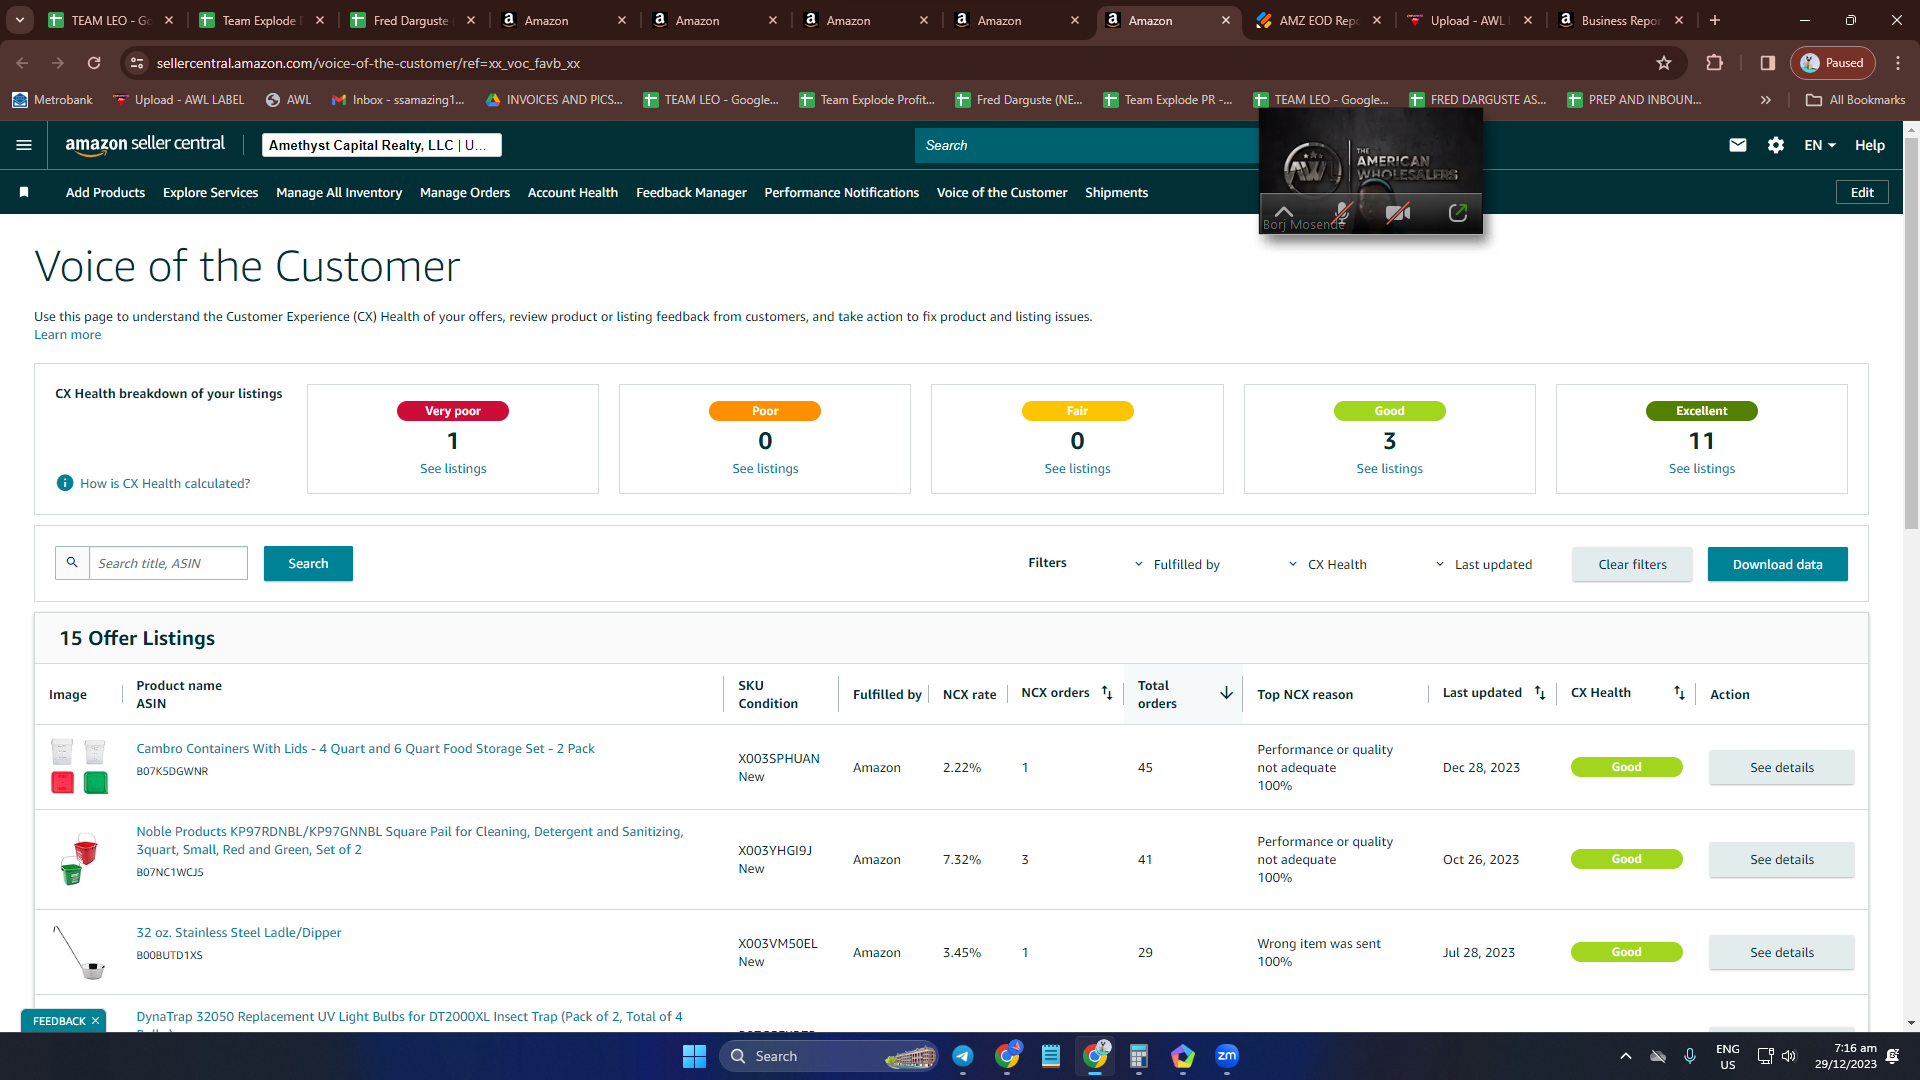
Task: Open the Shipments menu item
Action: (x=1116, y=192)
